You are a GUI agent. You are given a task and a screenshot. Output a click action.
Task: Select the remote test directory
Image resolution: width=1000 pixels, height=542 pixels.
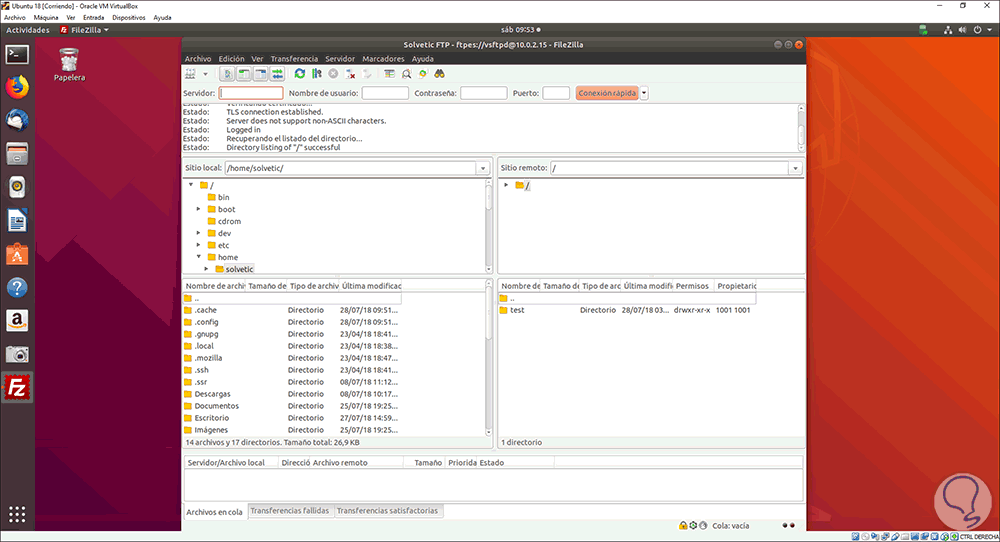pyautogui.click(x=517, y=310)
